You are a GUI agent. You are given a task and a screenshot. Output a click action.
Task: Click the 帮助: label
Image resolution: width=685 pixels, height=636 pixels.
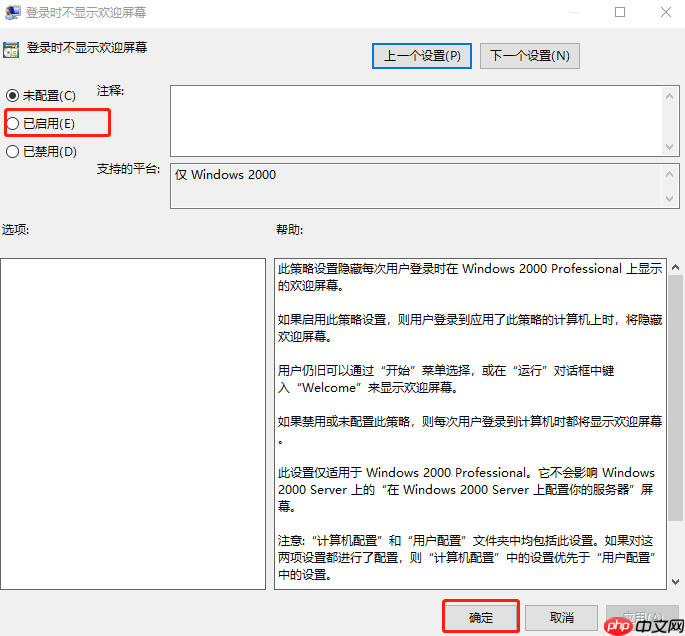tap(290, 229)
